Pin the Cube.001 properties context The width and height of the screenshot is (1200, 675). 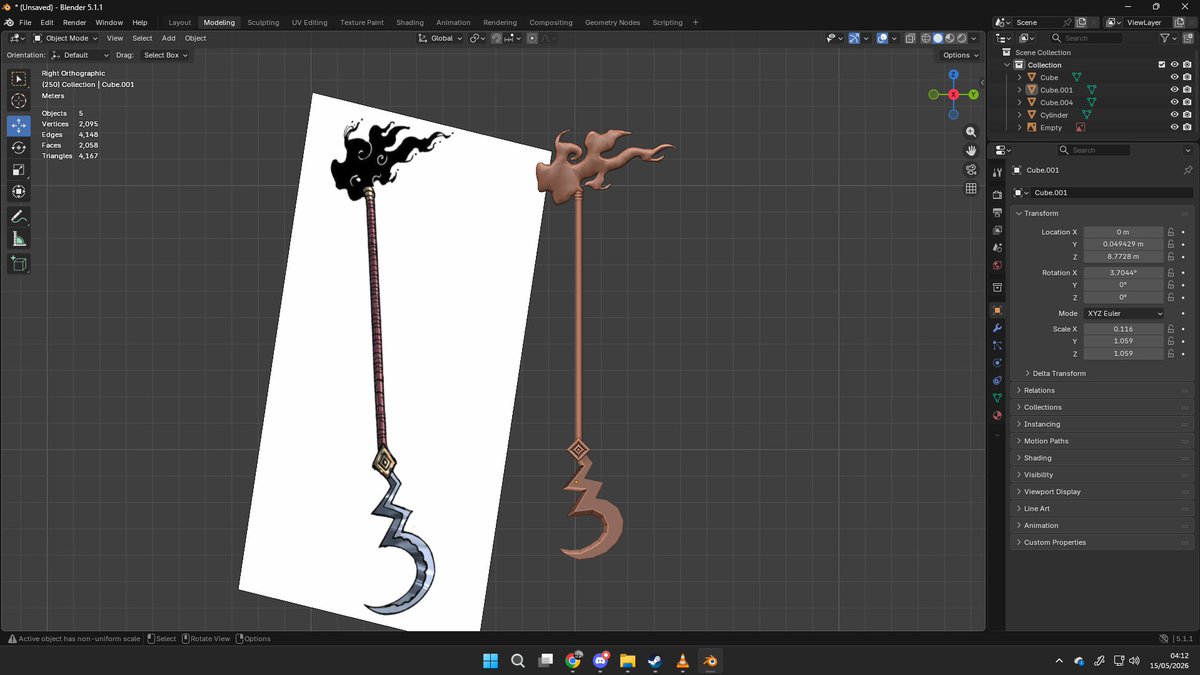coord(1187,170)
